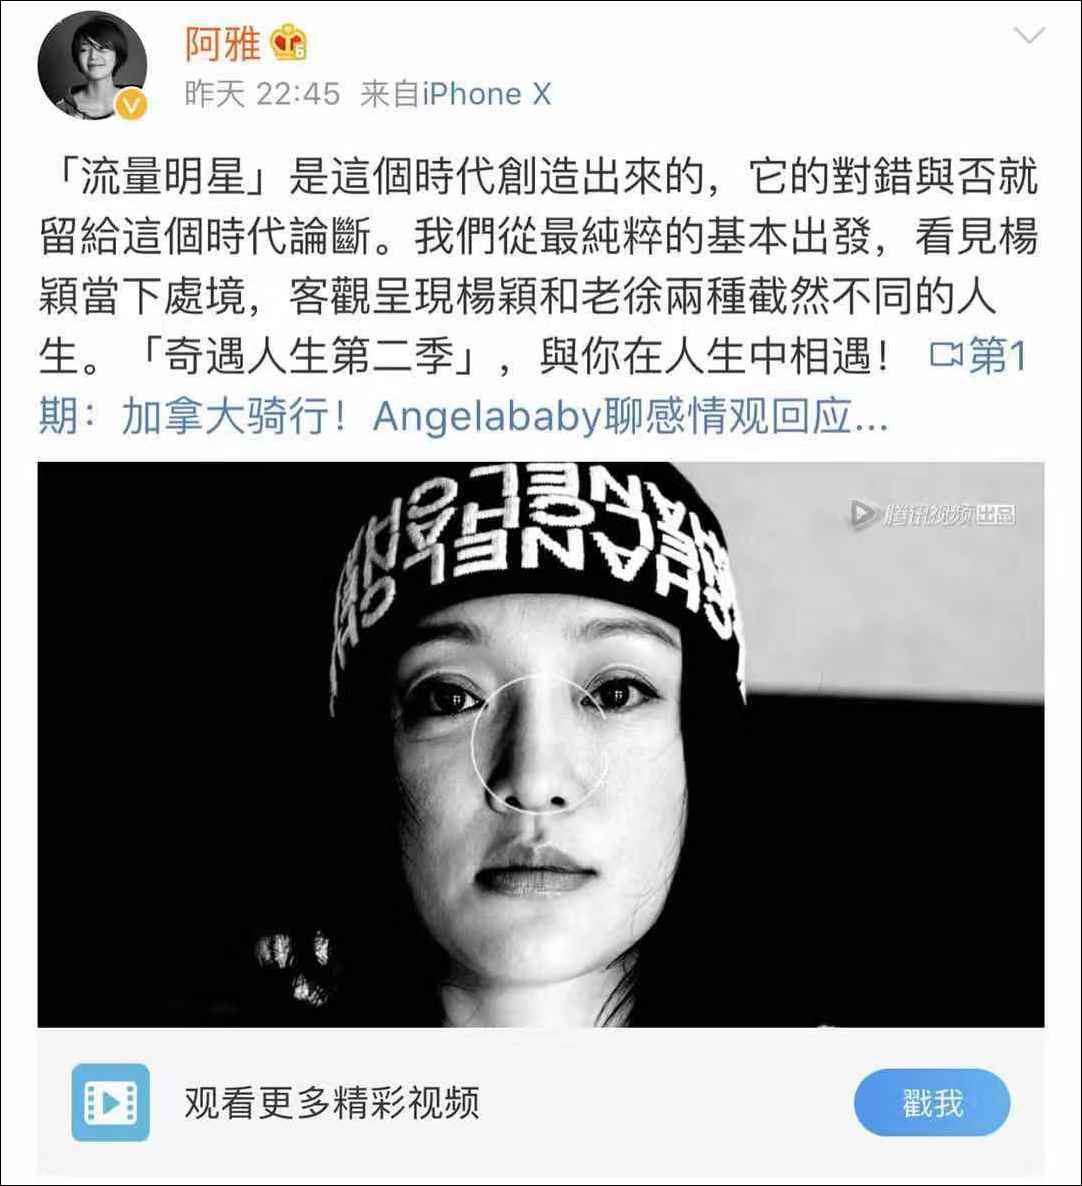Click the blue film-strip video icon
The width and height of the screenshot is (1082, 1186).
pyautogui.click(x=110, y=1102)
